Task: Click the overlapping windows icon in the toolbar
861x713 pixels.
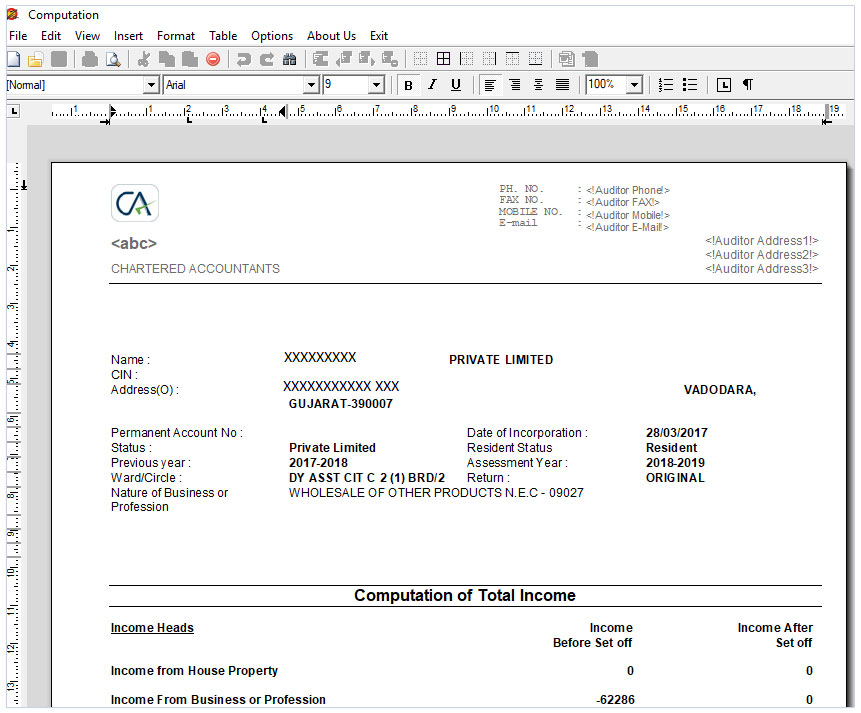Action: pyautogui.click(x=566, y=59)
